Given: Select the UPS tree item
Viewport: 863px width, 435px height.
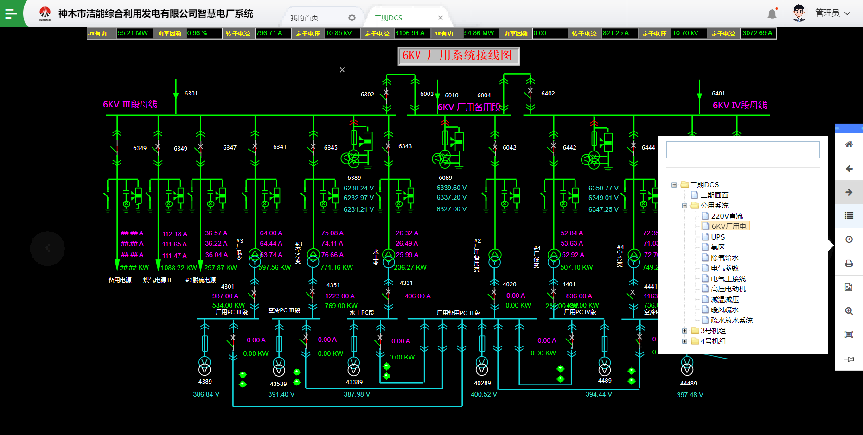Looking at the screenshot, I should [x=717, y=237].
